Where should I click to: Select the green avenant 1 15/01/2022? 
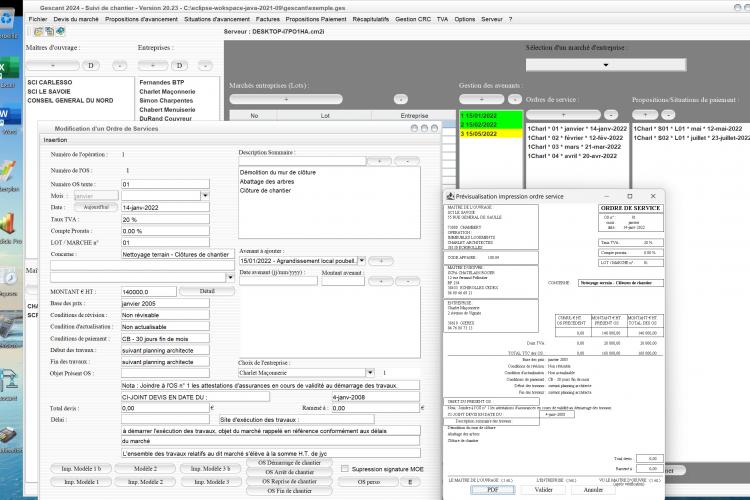coord(491,116)
